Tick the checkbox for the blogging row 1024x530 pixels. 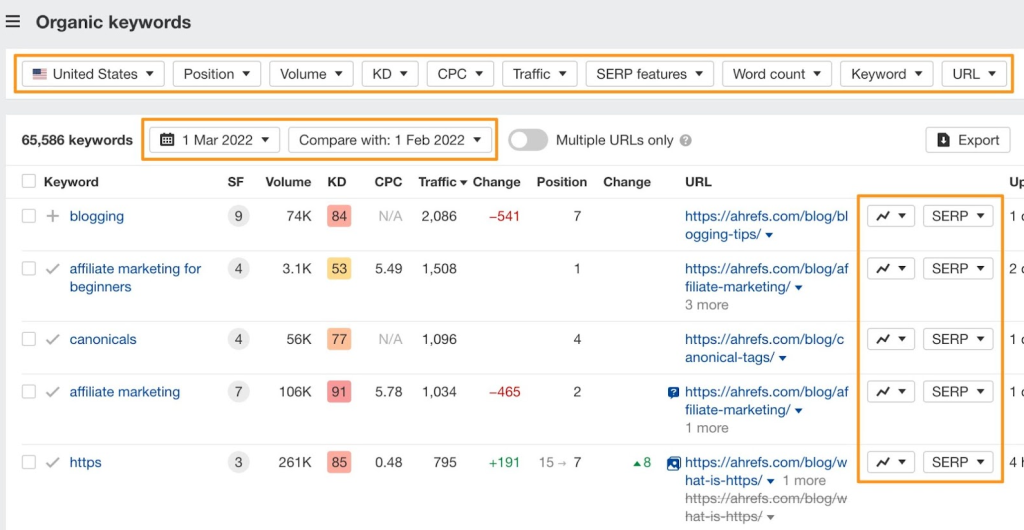(28, 216)
